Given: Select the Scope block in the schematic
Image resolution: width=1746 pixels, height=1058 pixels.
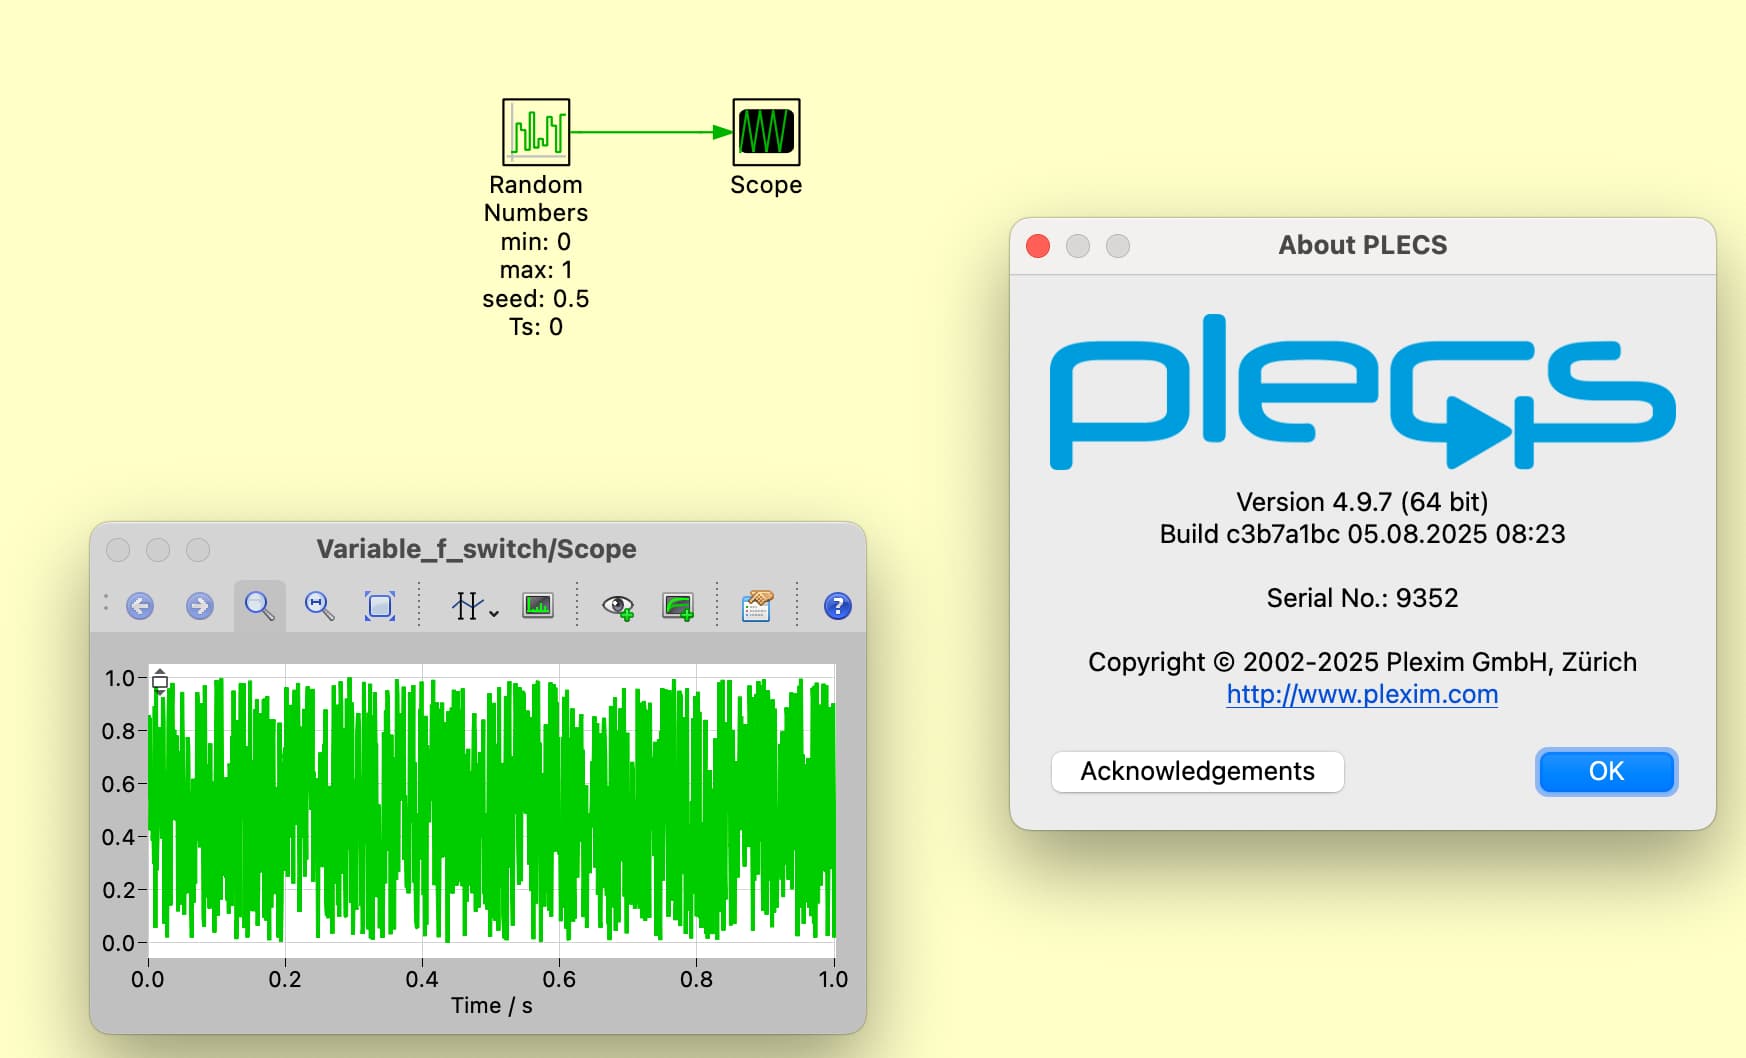Looking at the screenshot, I should tap(766, 132).
